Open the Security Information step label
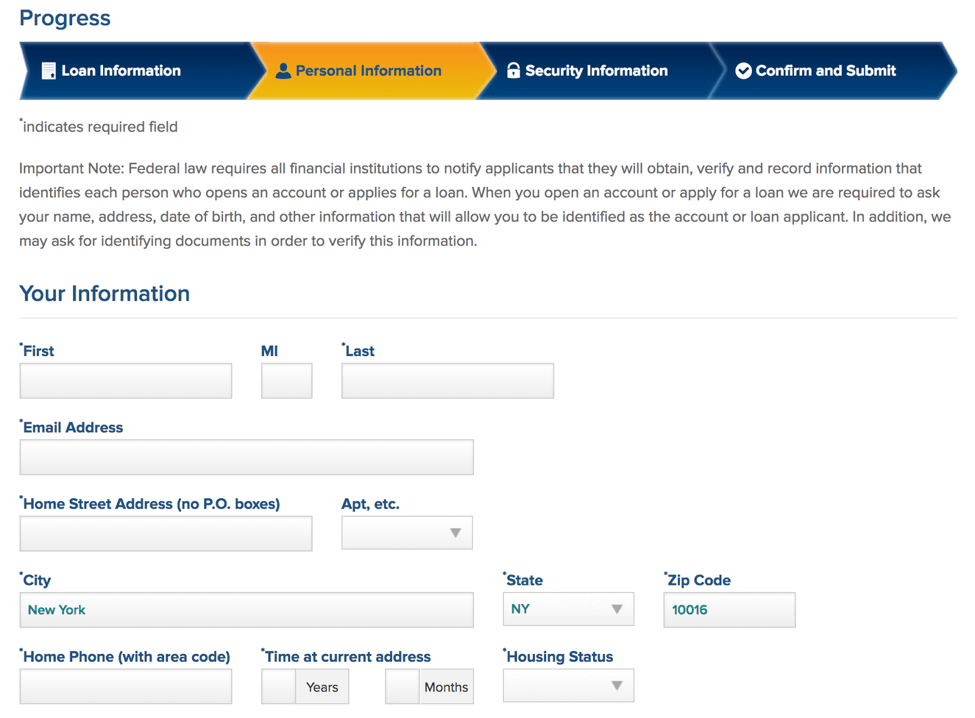The image size is (975, 718). [596, 71]
